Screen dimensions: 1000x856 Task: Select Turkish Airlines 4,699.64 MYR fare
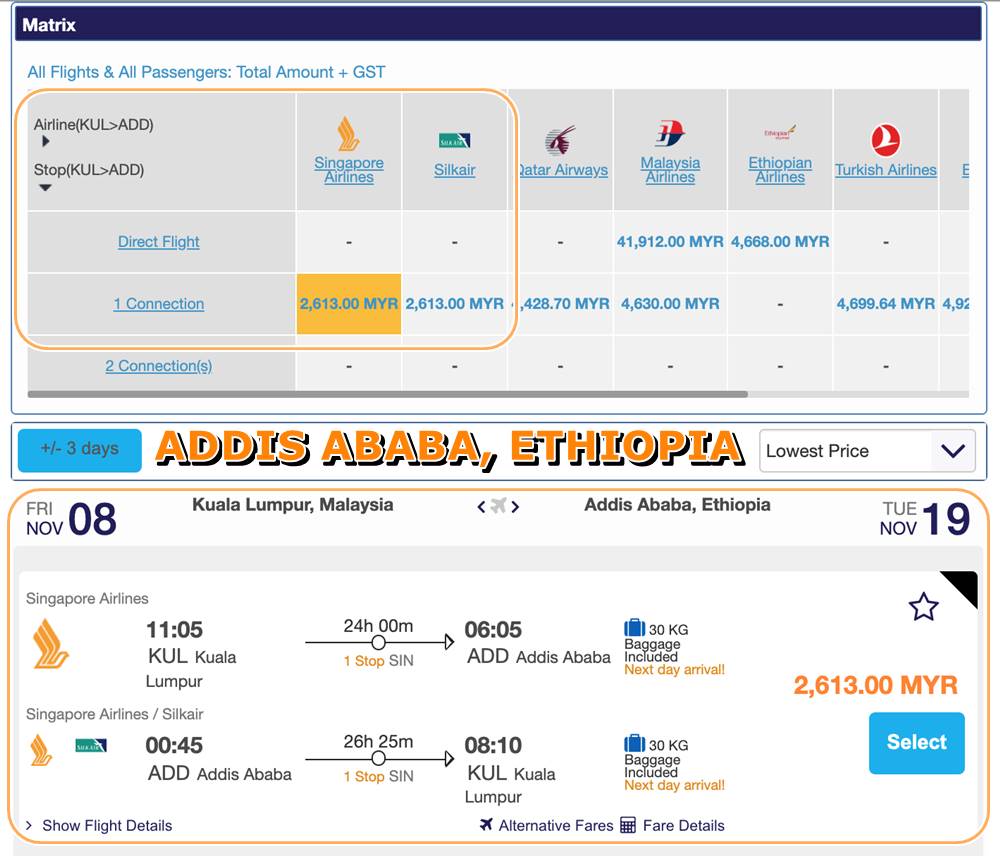click(x=886, y=304)
